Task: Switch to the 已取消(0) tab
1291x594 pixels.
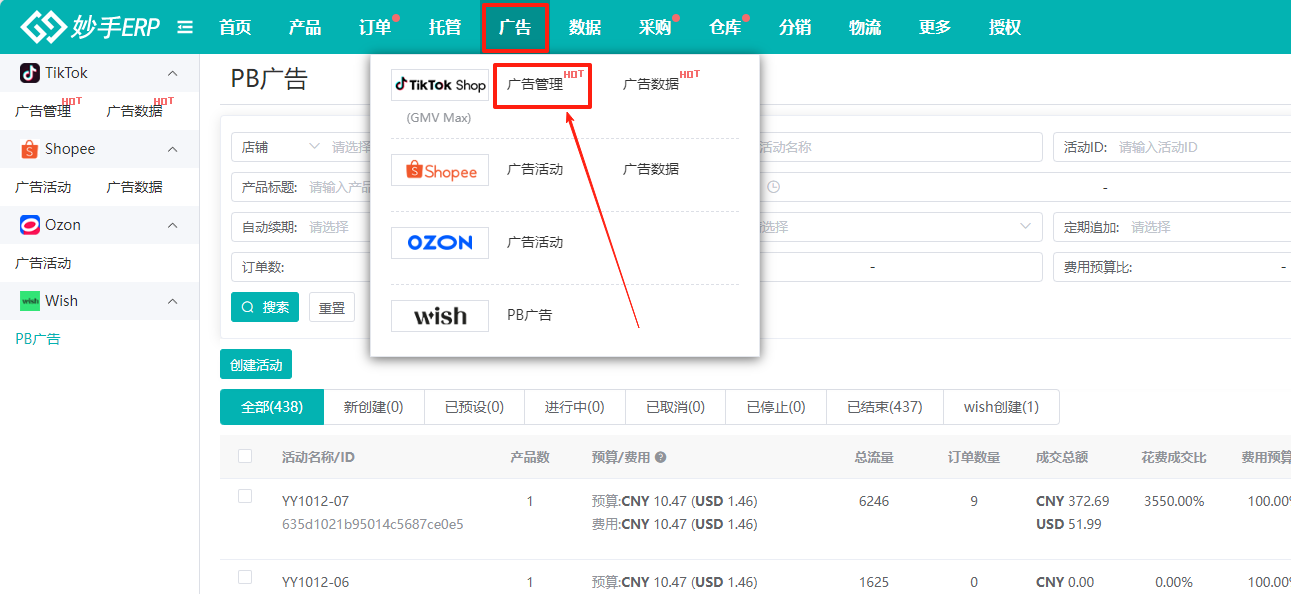Action: pyautogui.click(x=675, y=407)
